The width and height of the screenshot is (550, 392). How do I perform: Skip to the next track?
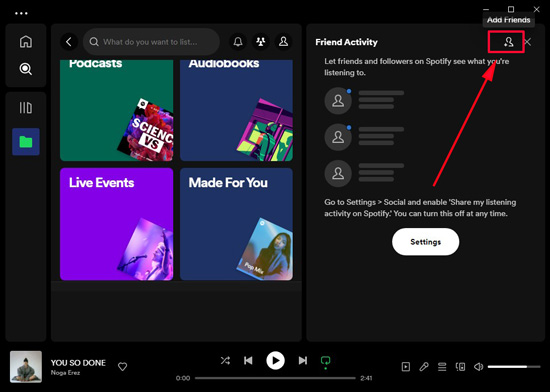303,360
